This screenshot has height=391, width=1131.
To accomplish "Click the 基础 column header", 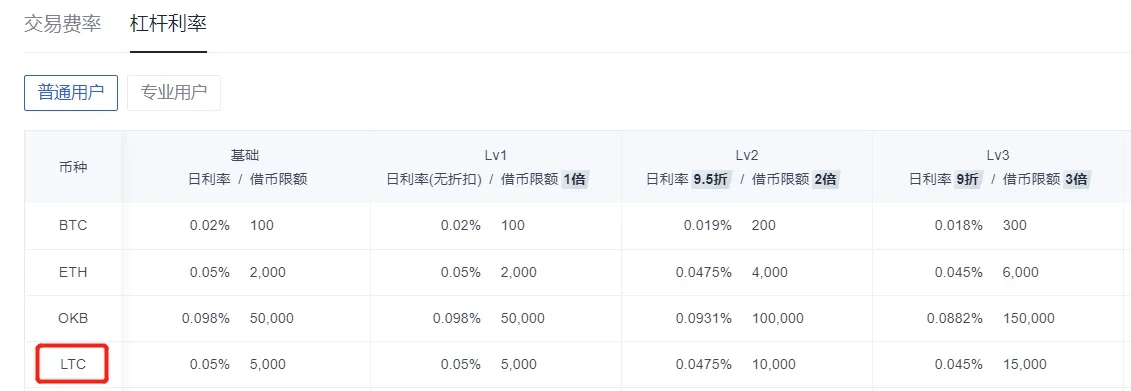I will (245, 155).
